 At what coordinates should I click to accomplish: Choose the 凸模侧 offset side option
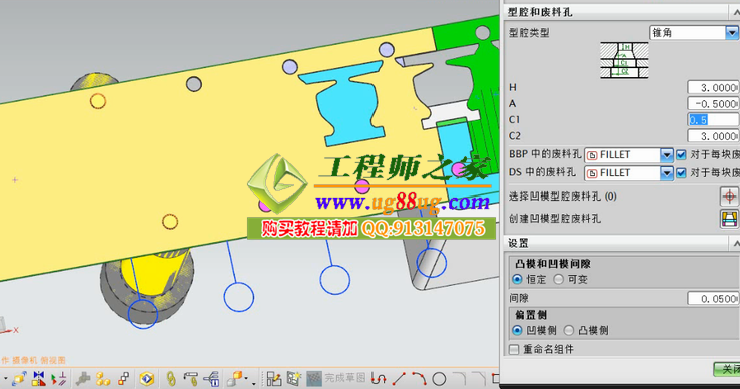click(x=569, y=330)
